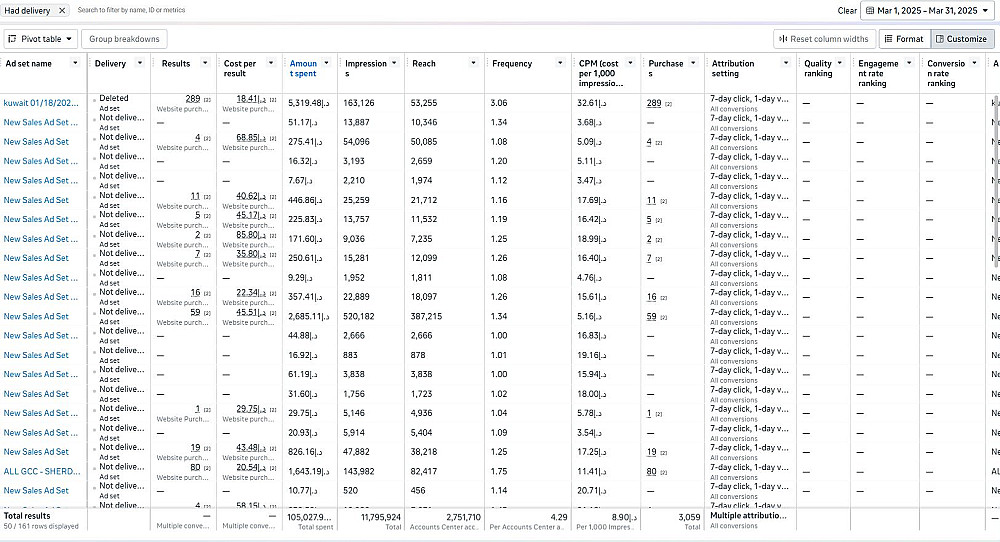This screenshot has height=542, width=1000.
Task: Select the 5,319.48 amount spent cell
Action: tap(309, 103)
